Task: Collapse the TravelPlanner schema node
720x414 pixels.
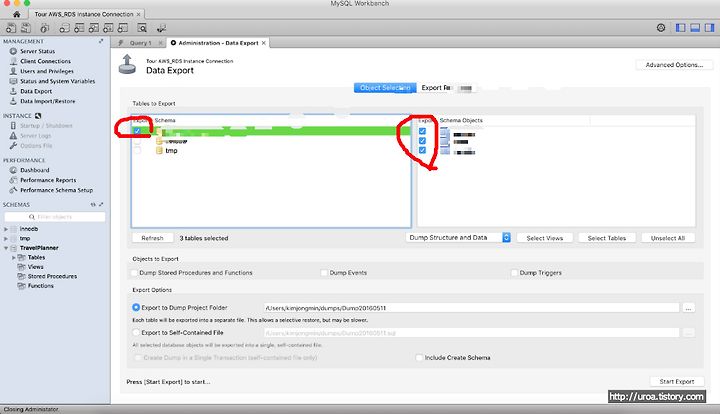Action: pyautogui.click(x=6, y=248)
